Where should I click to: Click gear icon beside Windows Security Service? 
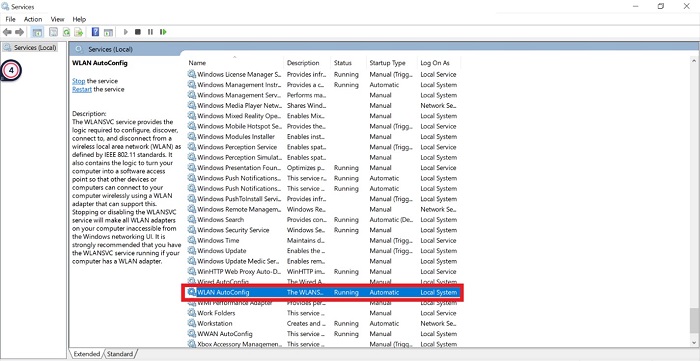(x=192, y=230)
